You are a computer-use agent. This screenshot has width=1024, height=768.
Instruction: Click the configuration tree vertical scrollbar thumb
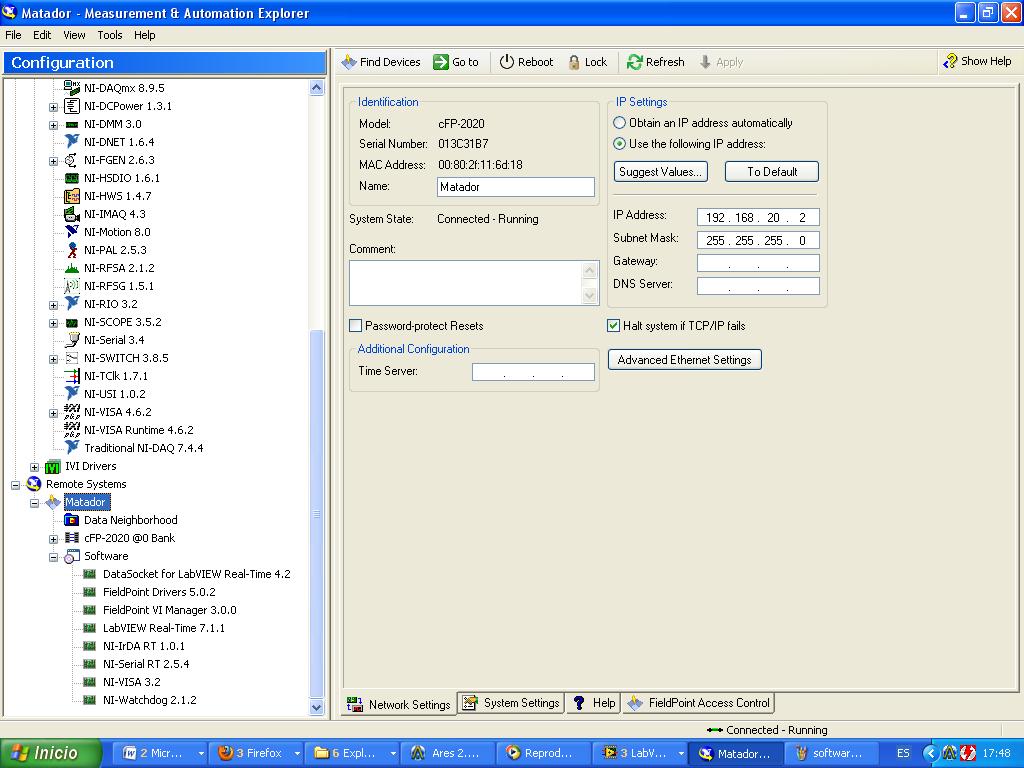tap(317, 513)
